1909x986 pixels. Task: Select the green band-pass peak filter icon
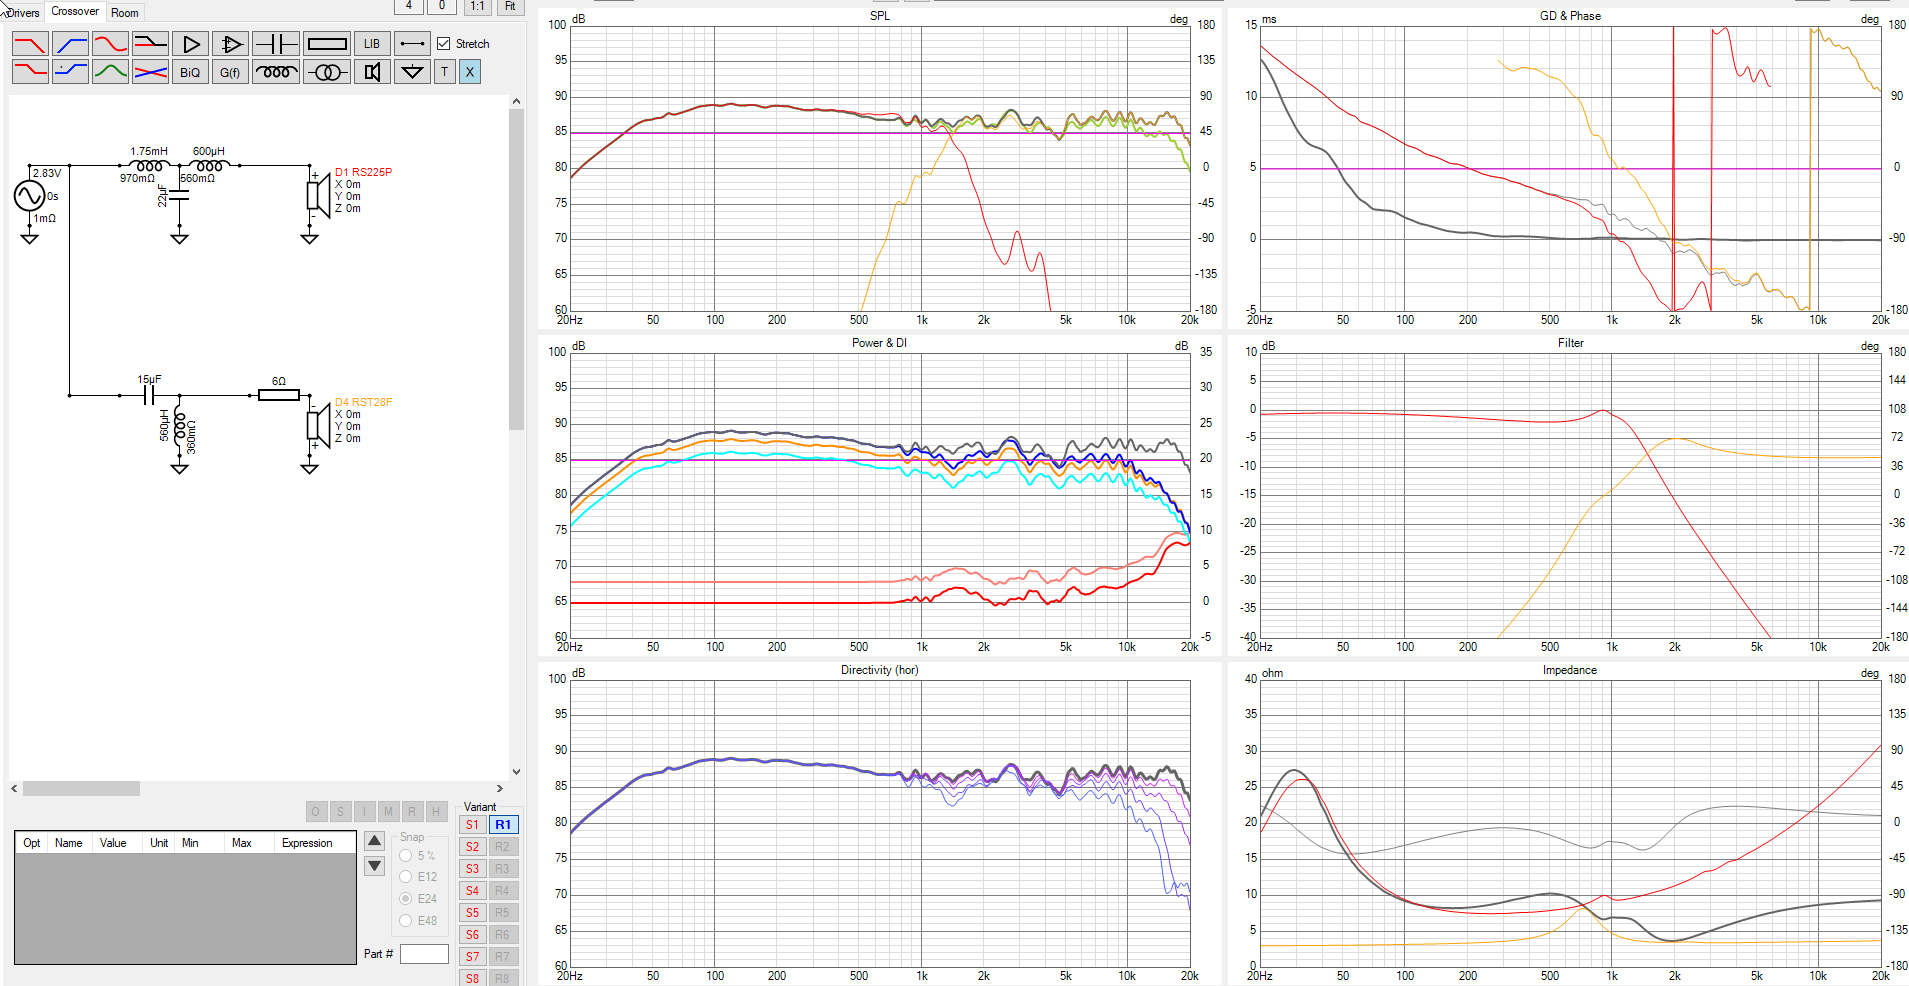coord(110,72)
